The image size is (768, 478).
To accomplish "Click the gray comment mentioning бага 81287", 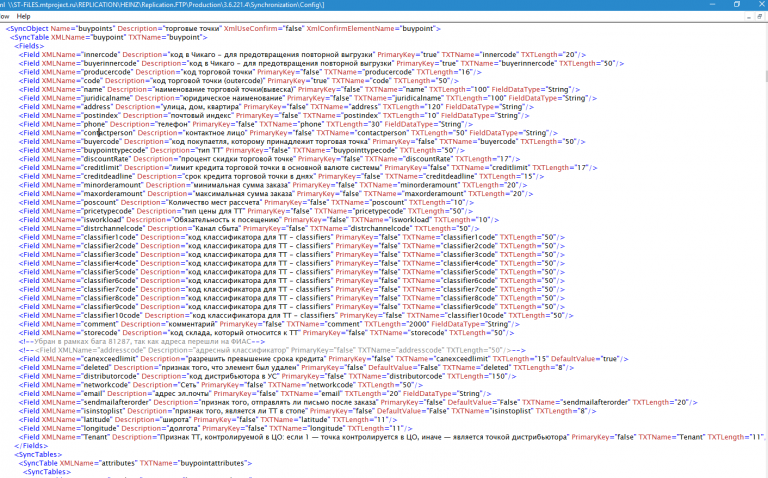I will point(142,341).
